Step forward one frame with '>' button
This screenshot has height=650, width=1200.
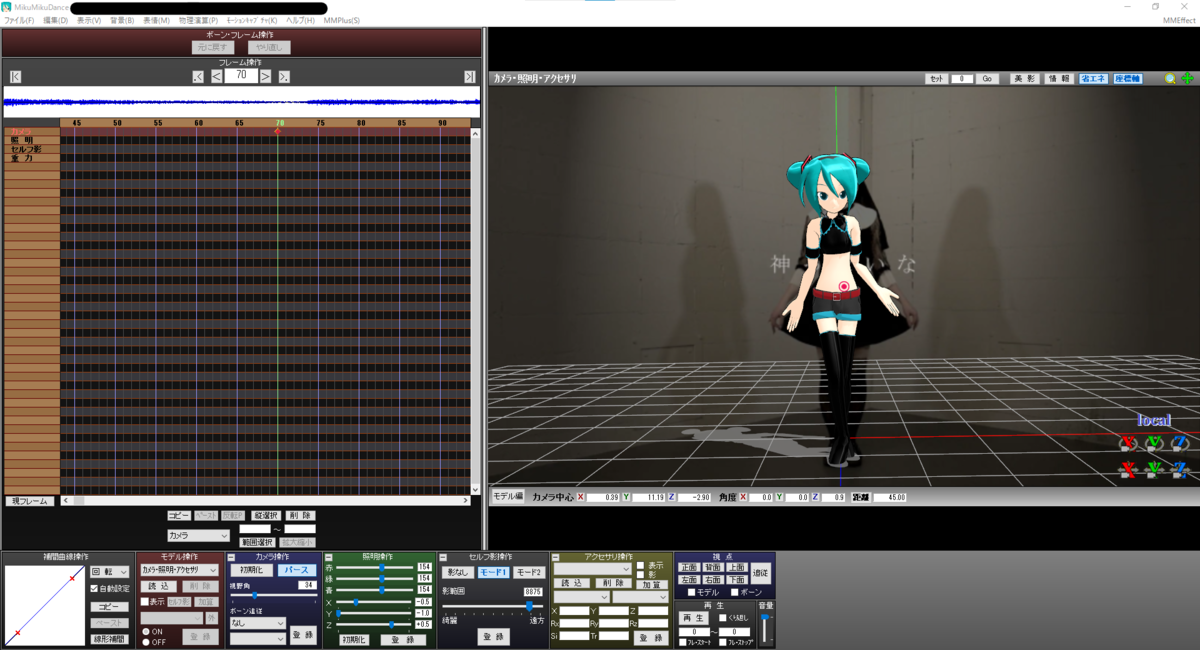tap(266, 77)
